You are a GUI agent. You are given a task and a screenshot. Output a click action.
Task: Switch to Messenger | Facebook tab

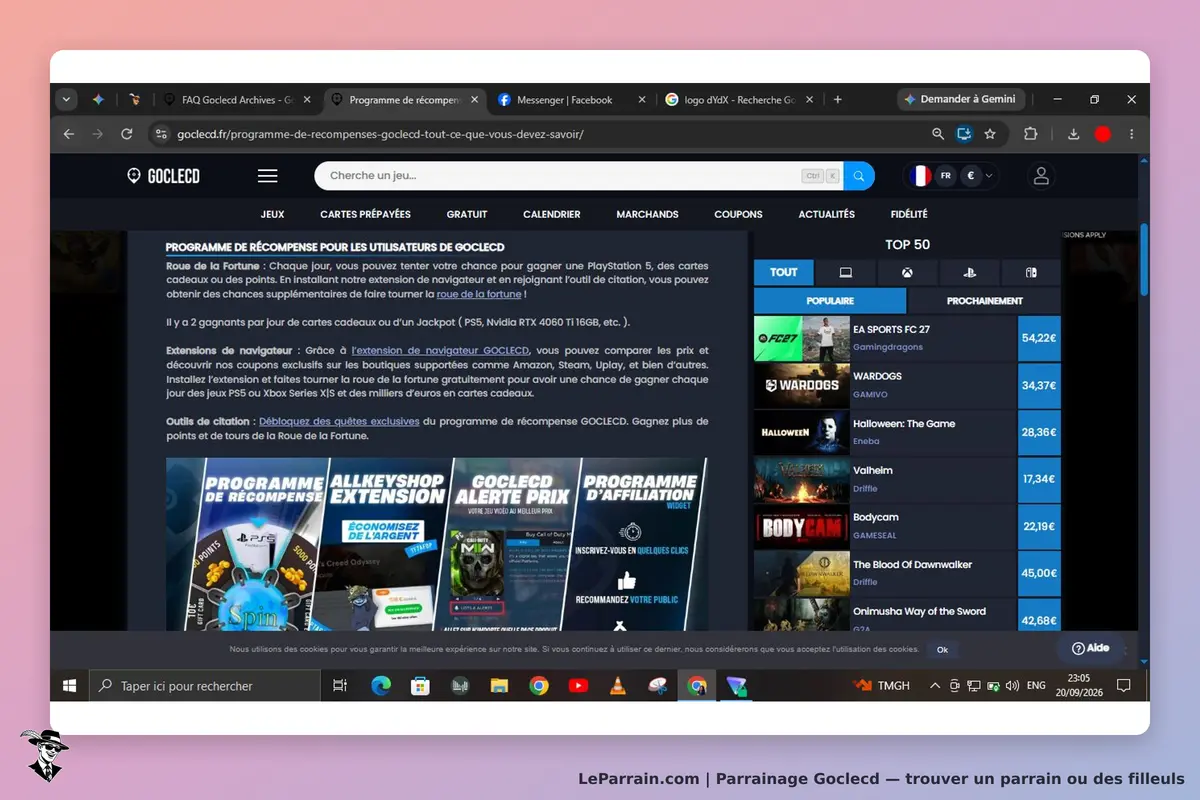(570, 100)
